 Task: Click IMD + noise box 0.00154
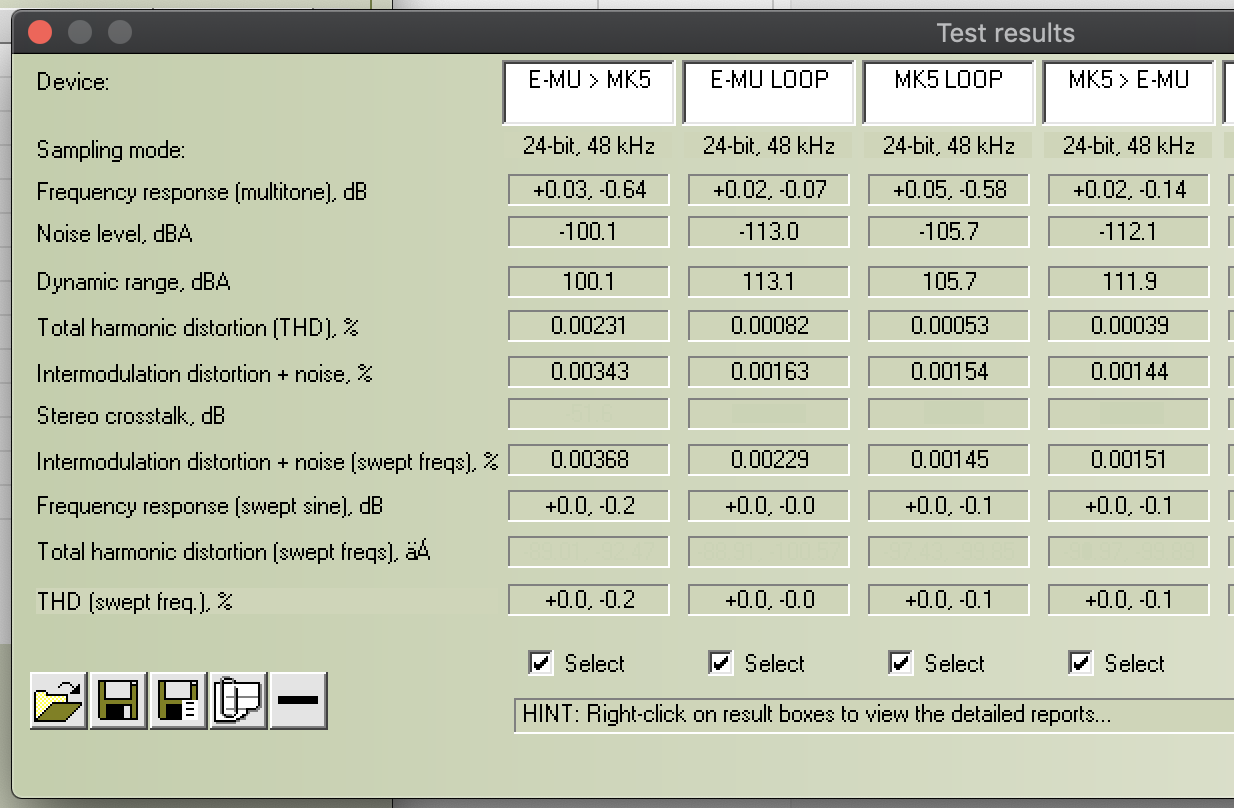pyautogui.click(x=949, y=372)
